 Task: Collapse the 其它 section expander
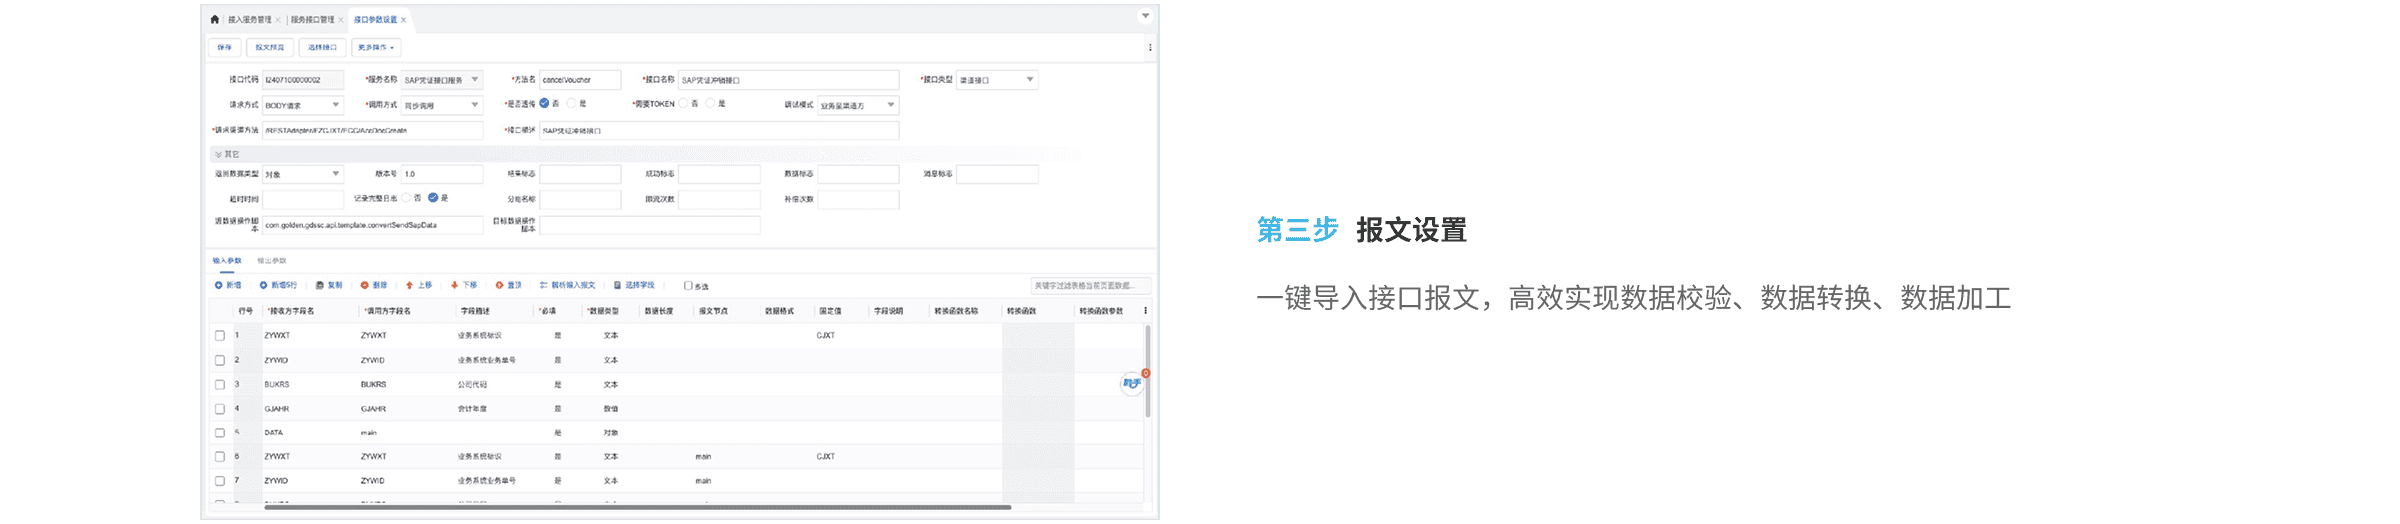(x=218, y=155)
